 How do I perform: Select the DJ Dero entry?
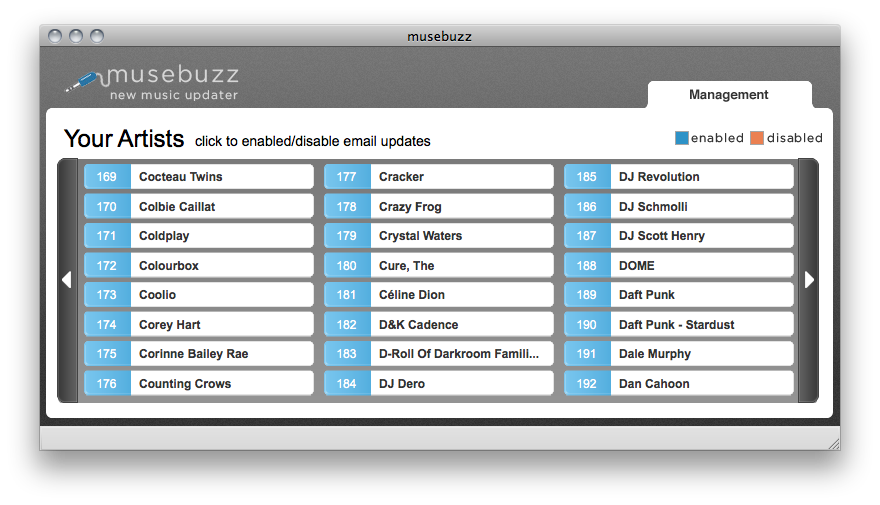[439, 383]
